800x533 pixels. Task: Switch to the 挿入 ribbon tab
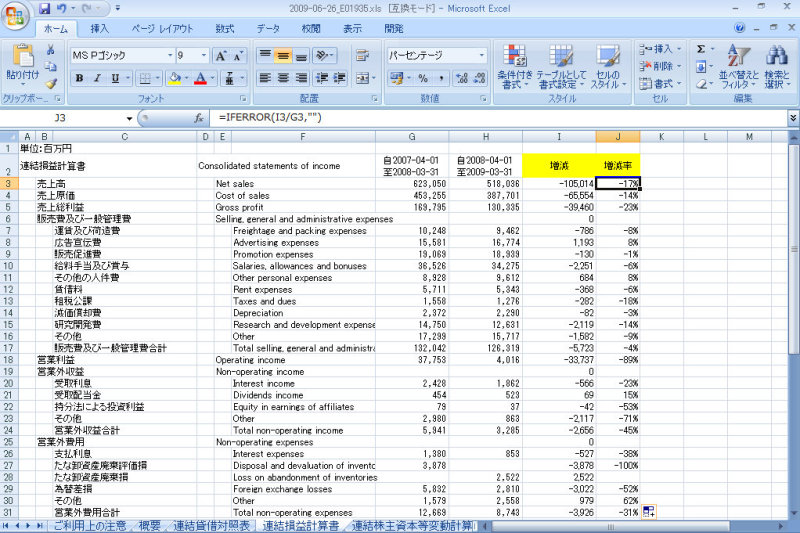(99, 29)
